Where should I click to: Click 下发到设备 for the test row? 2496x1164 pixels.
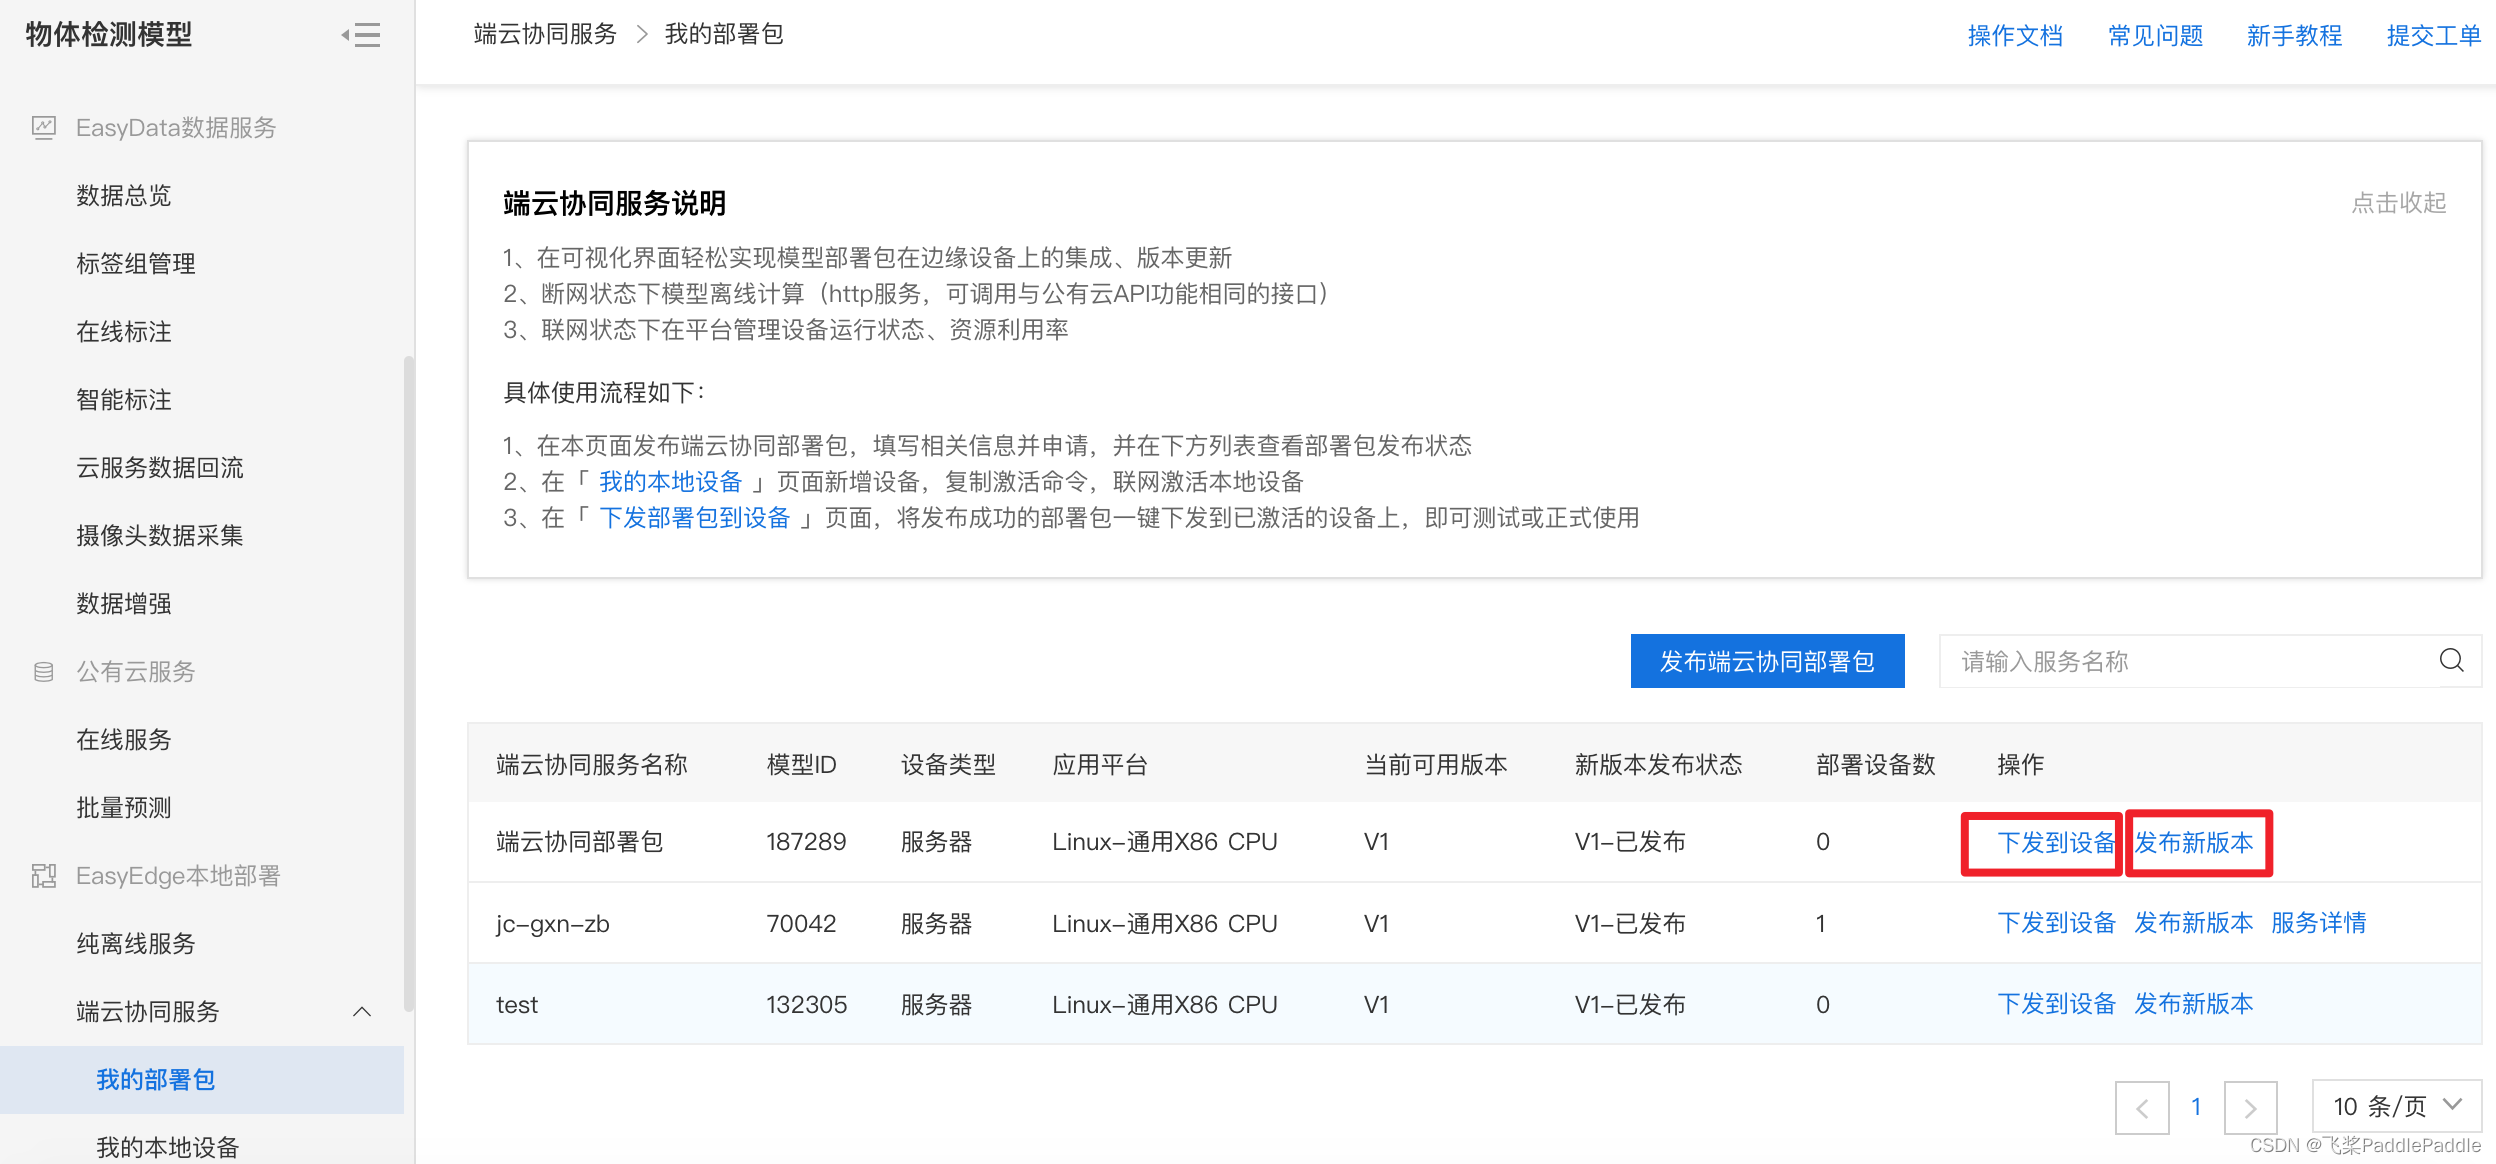coord(2056,1004)
